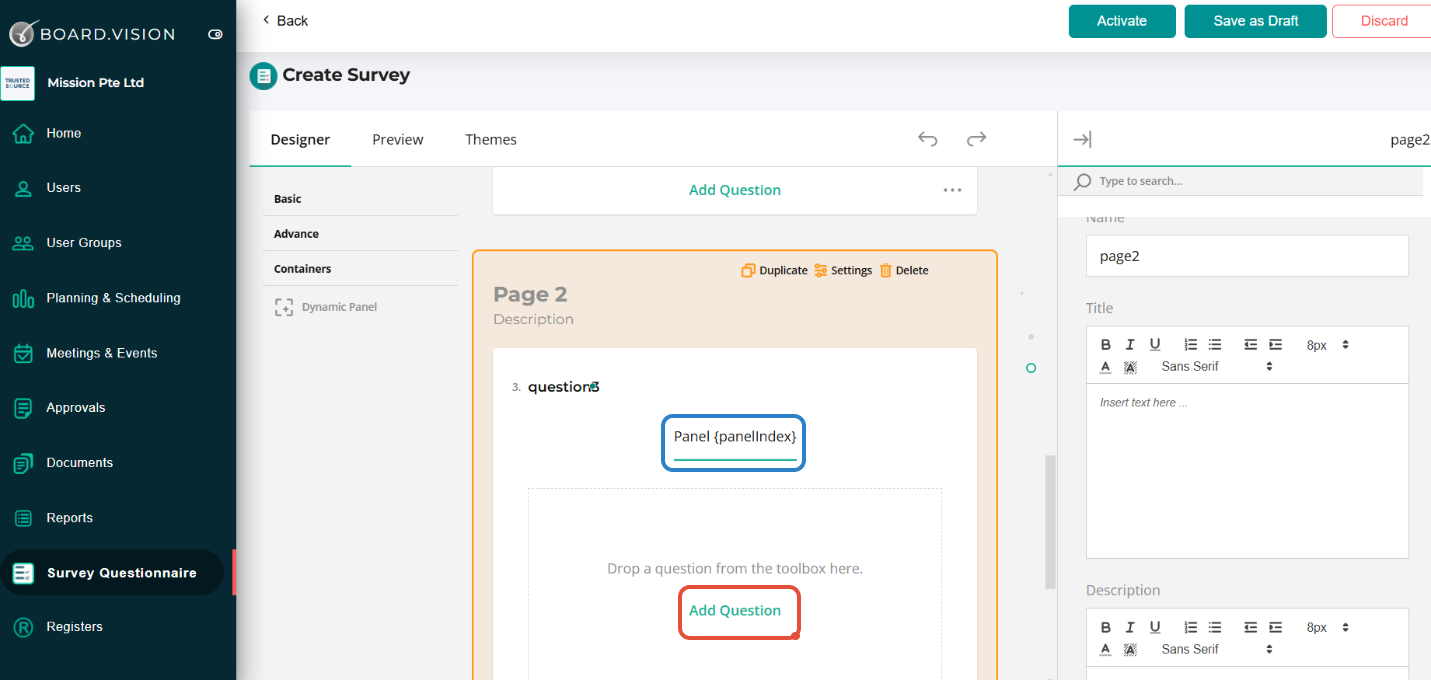Open Home from the sidebar
The image size is (1431, 680).
[x=64, y=133]
